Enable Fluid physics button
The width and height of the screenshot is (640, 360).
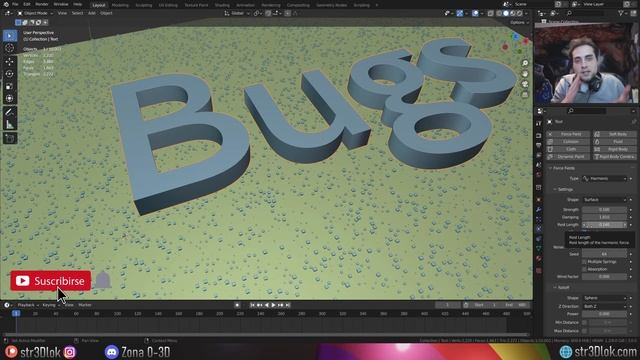(x=615, y=142)
